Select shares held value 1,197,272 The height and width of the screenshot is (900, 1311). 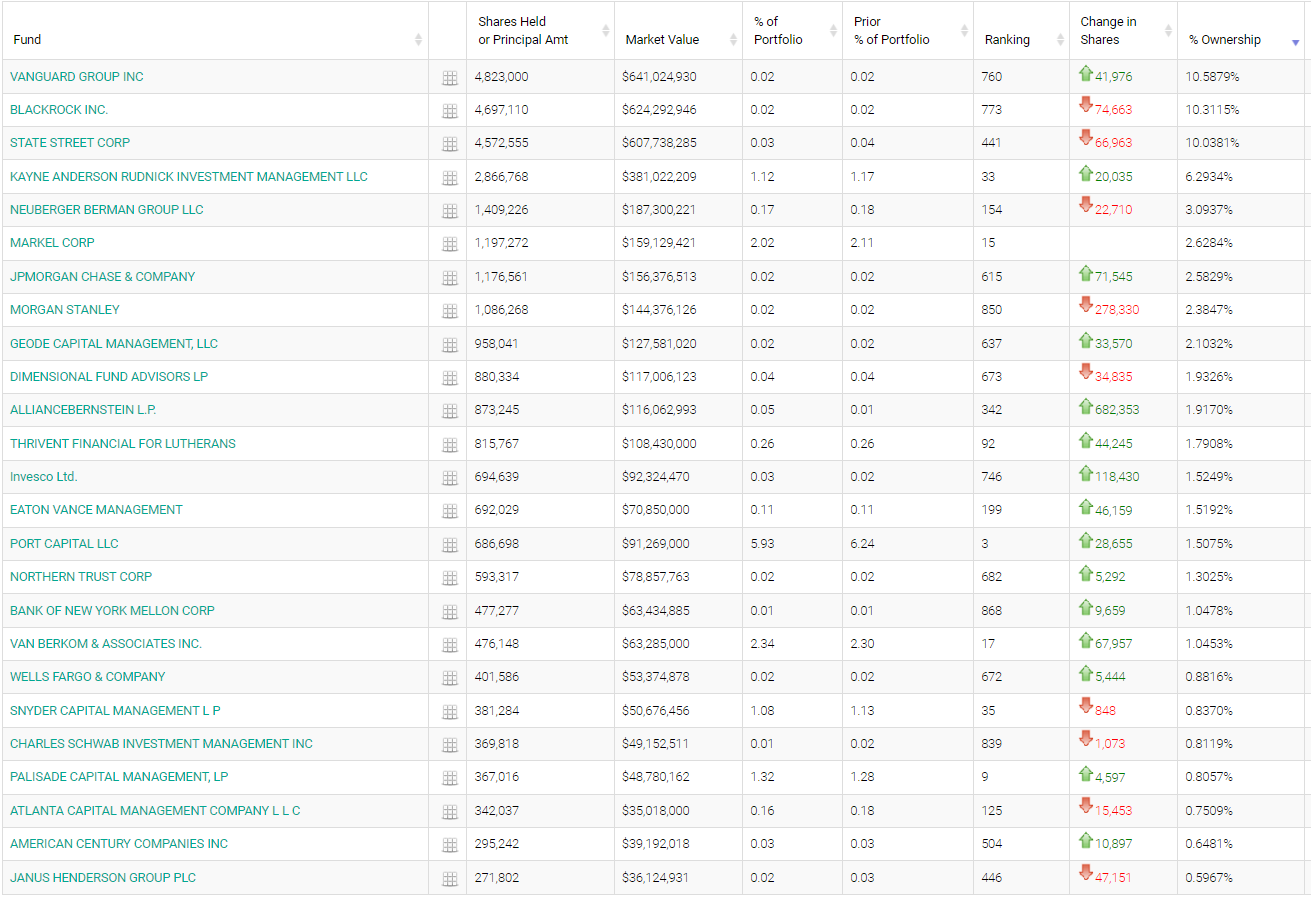pos(502,243)
